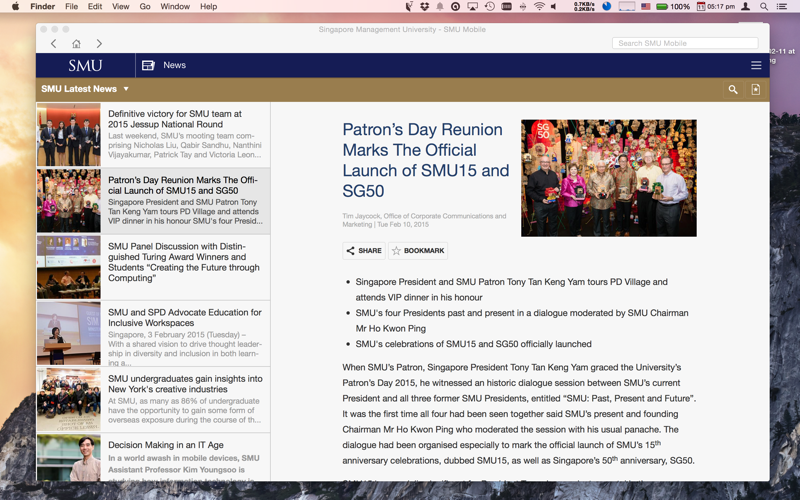Open the Dropbox menu bar icon
800x500 pixels.
pos(424,6)
